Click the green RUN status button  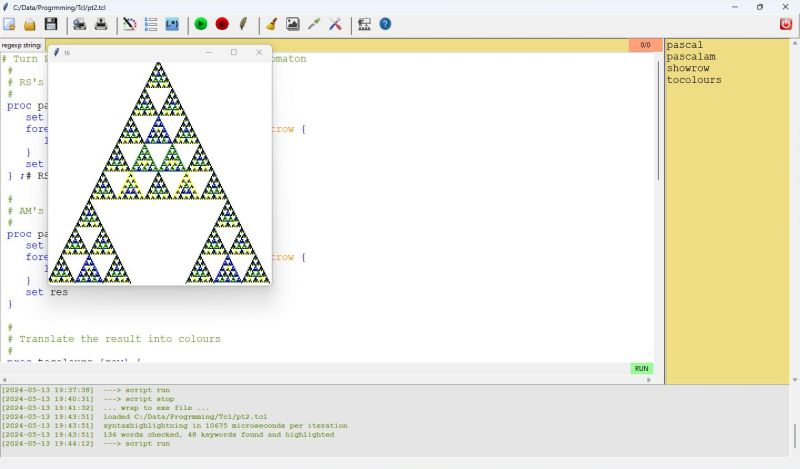(641, 368)
